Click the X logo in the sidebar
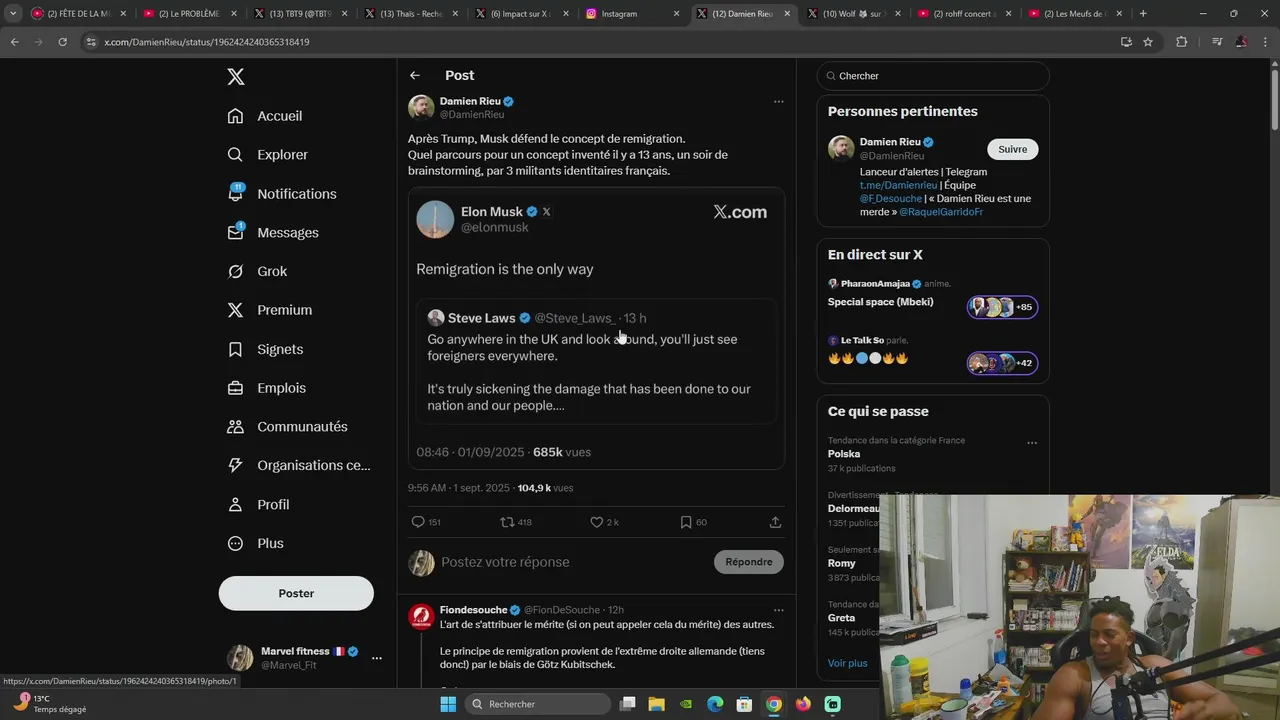 [235, 77]
